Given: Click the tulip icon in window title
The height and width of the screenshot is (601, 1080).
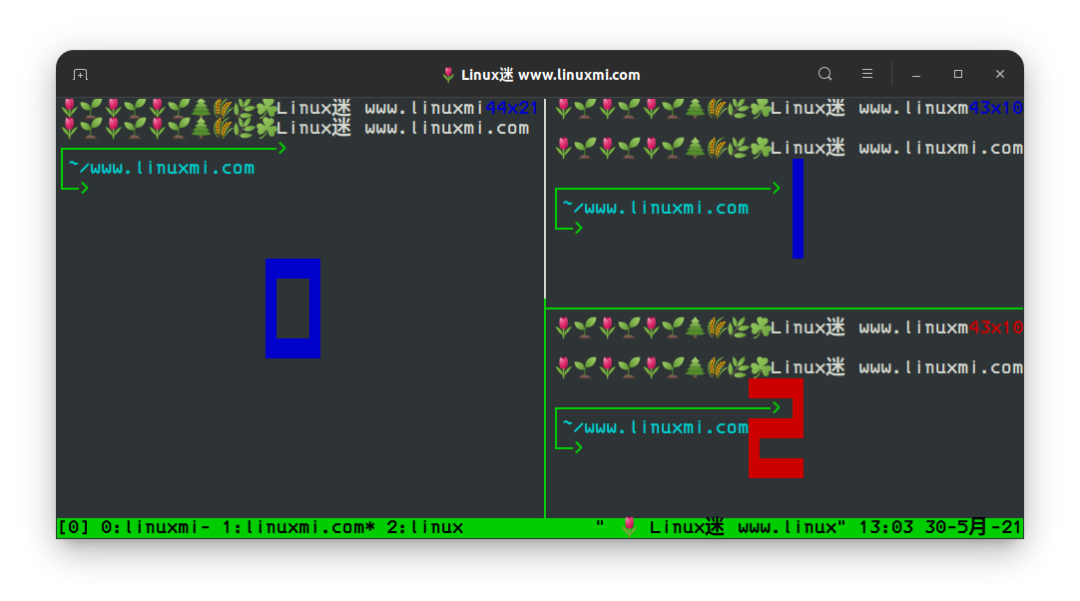Looking at the screenshot, I should tap(448, 74).
